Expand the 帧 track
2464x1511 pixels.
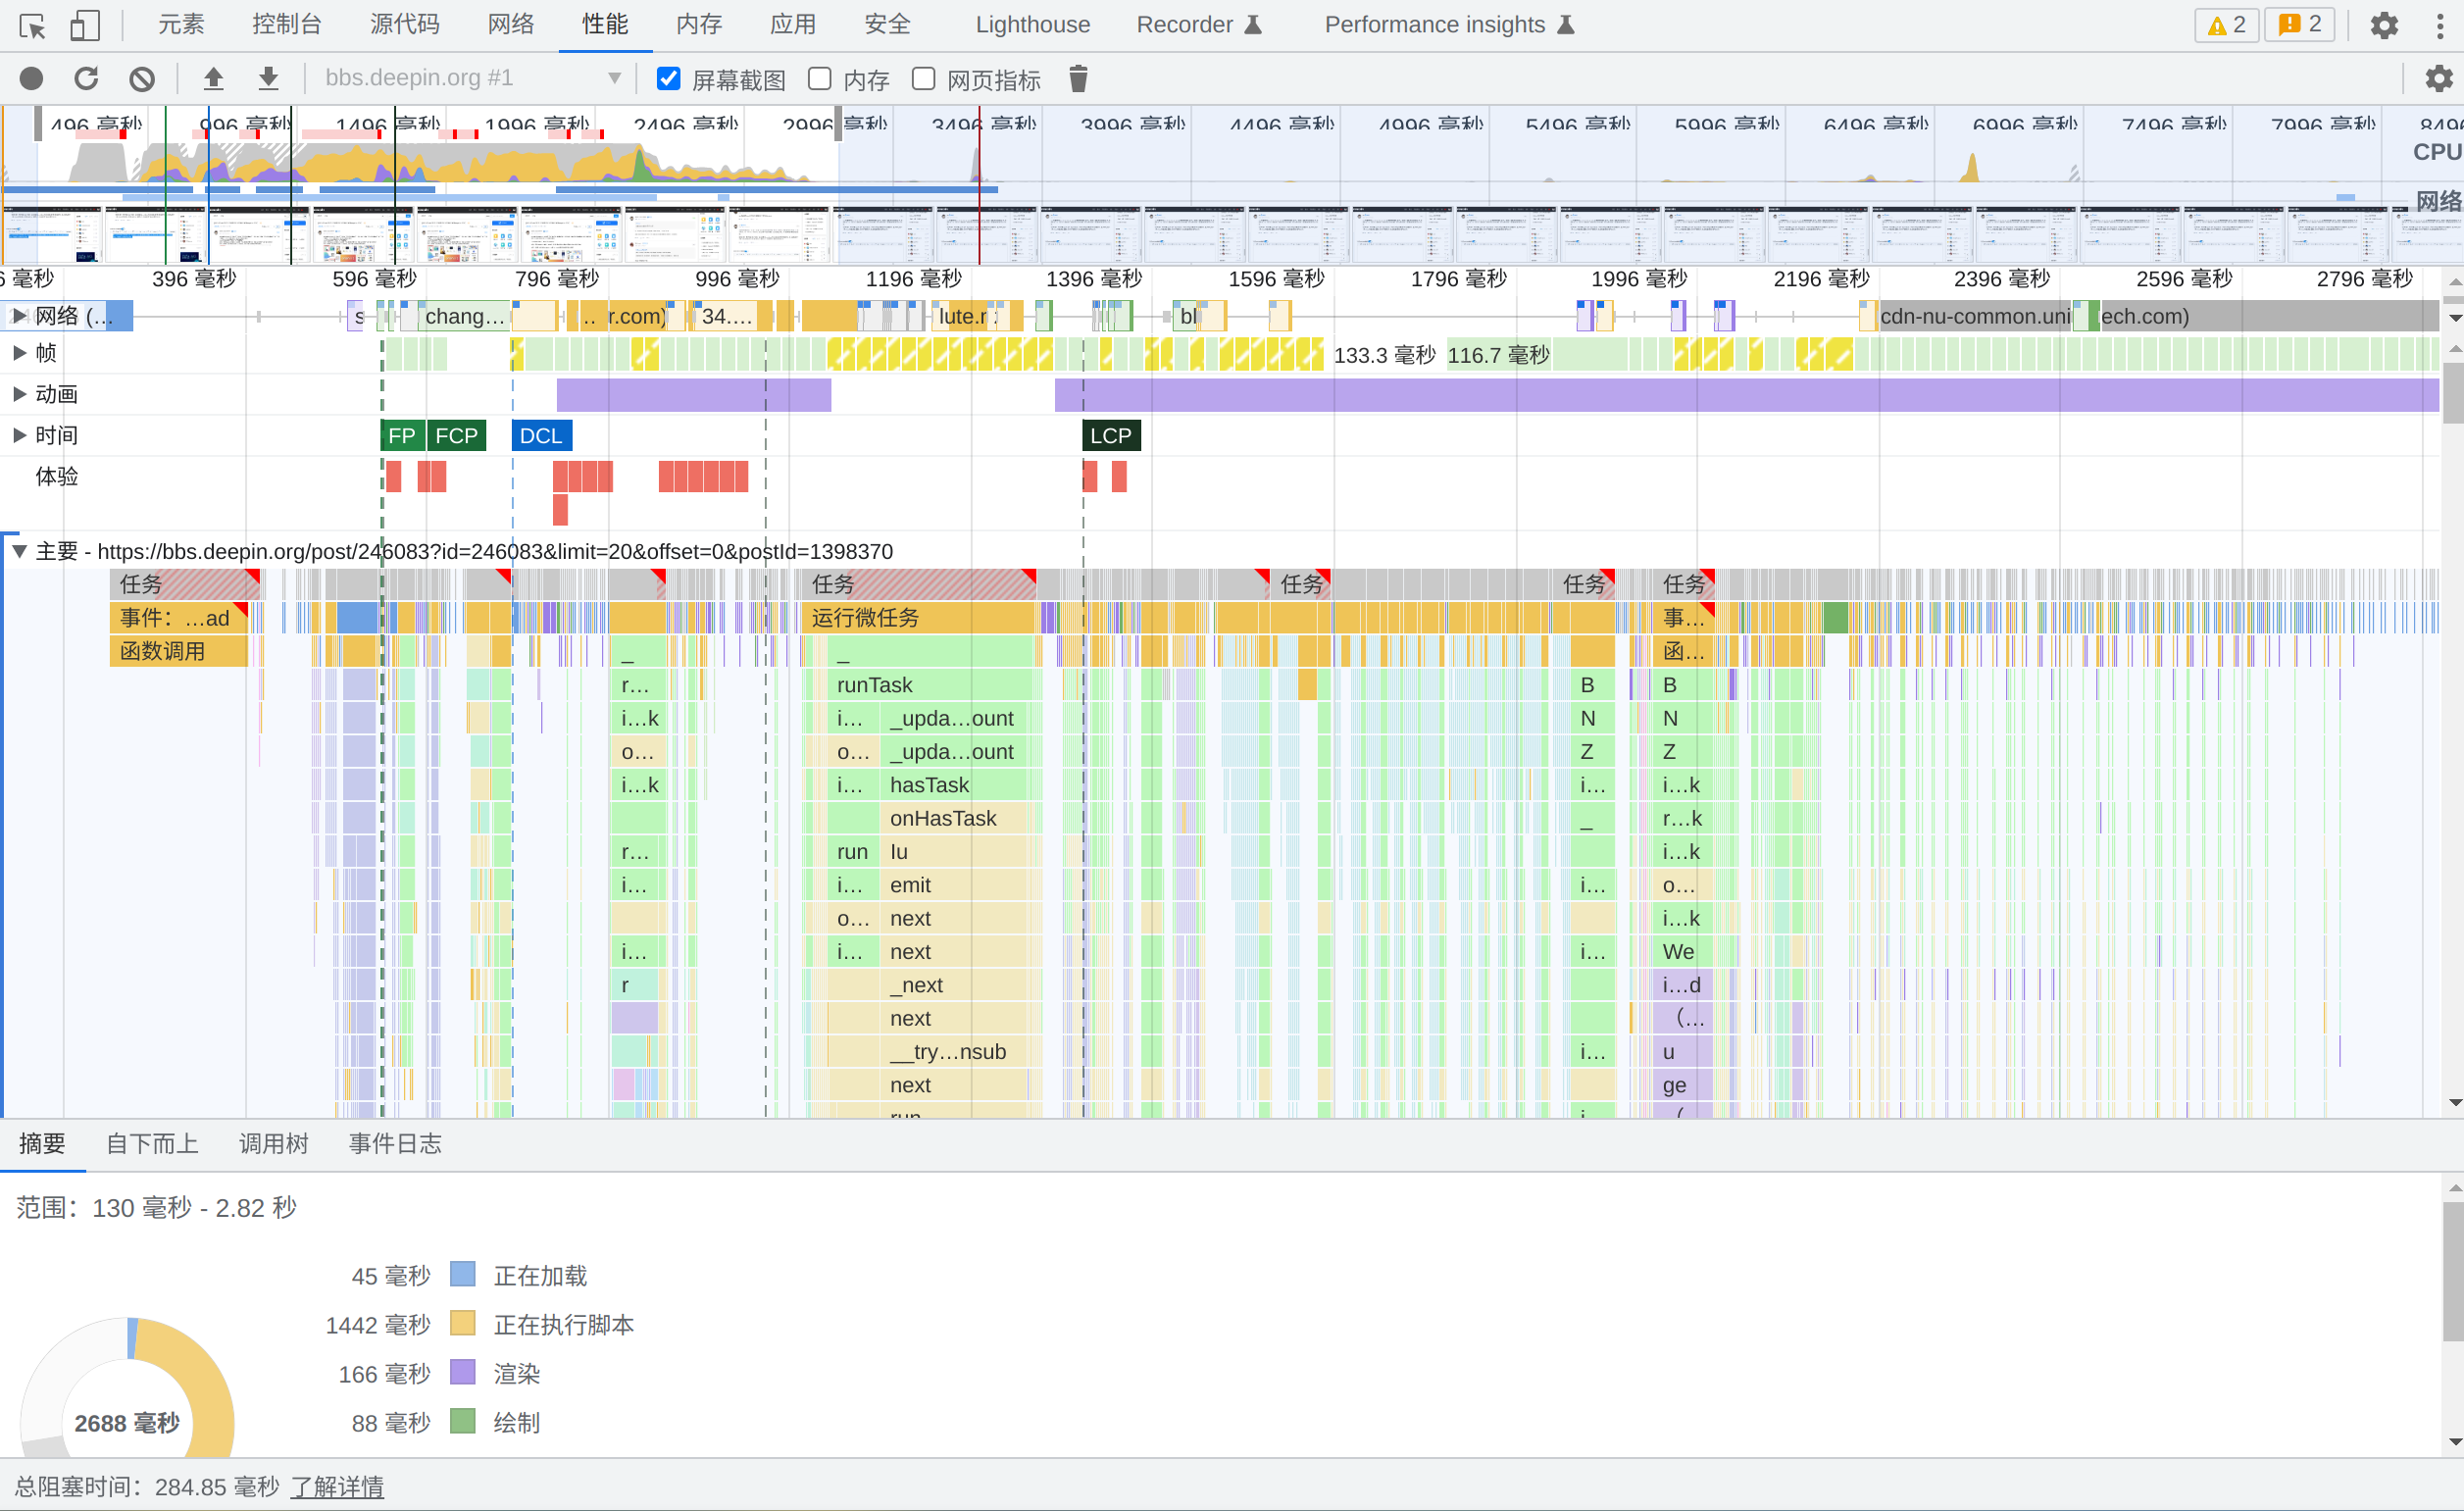(19, 353)
